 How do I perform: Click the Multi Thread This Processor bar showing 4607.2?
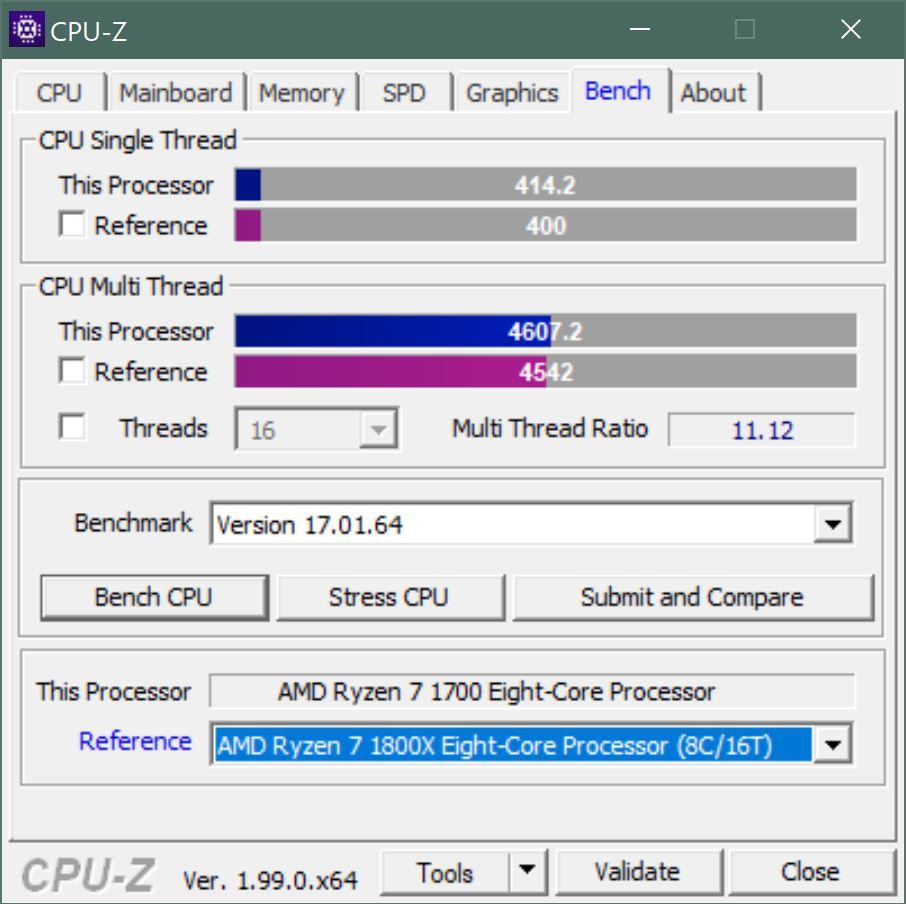[545, 331]
